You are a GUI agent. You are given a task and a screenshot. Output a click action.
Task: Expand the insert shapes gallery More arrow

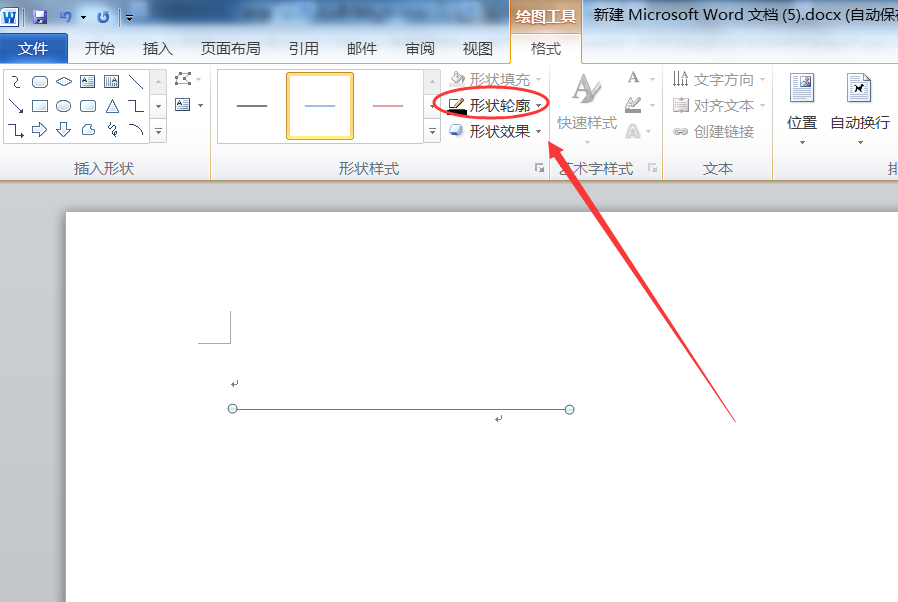pyautogui.click(x=158, y=131)
